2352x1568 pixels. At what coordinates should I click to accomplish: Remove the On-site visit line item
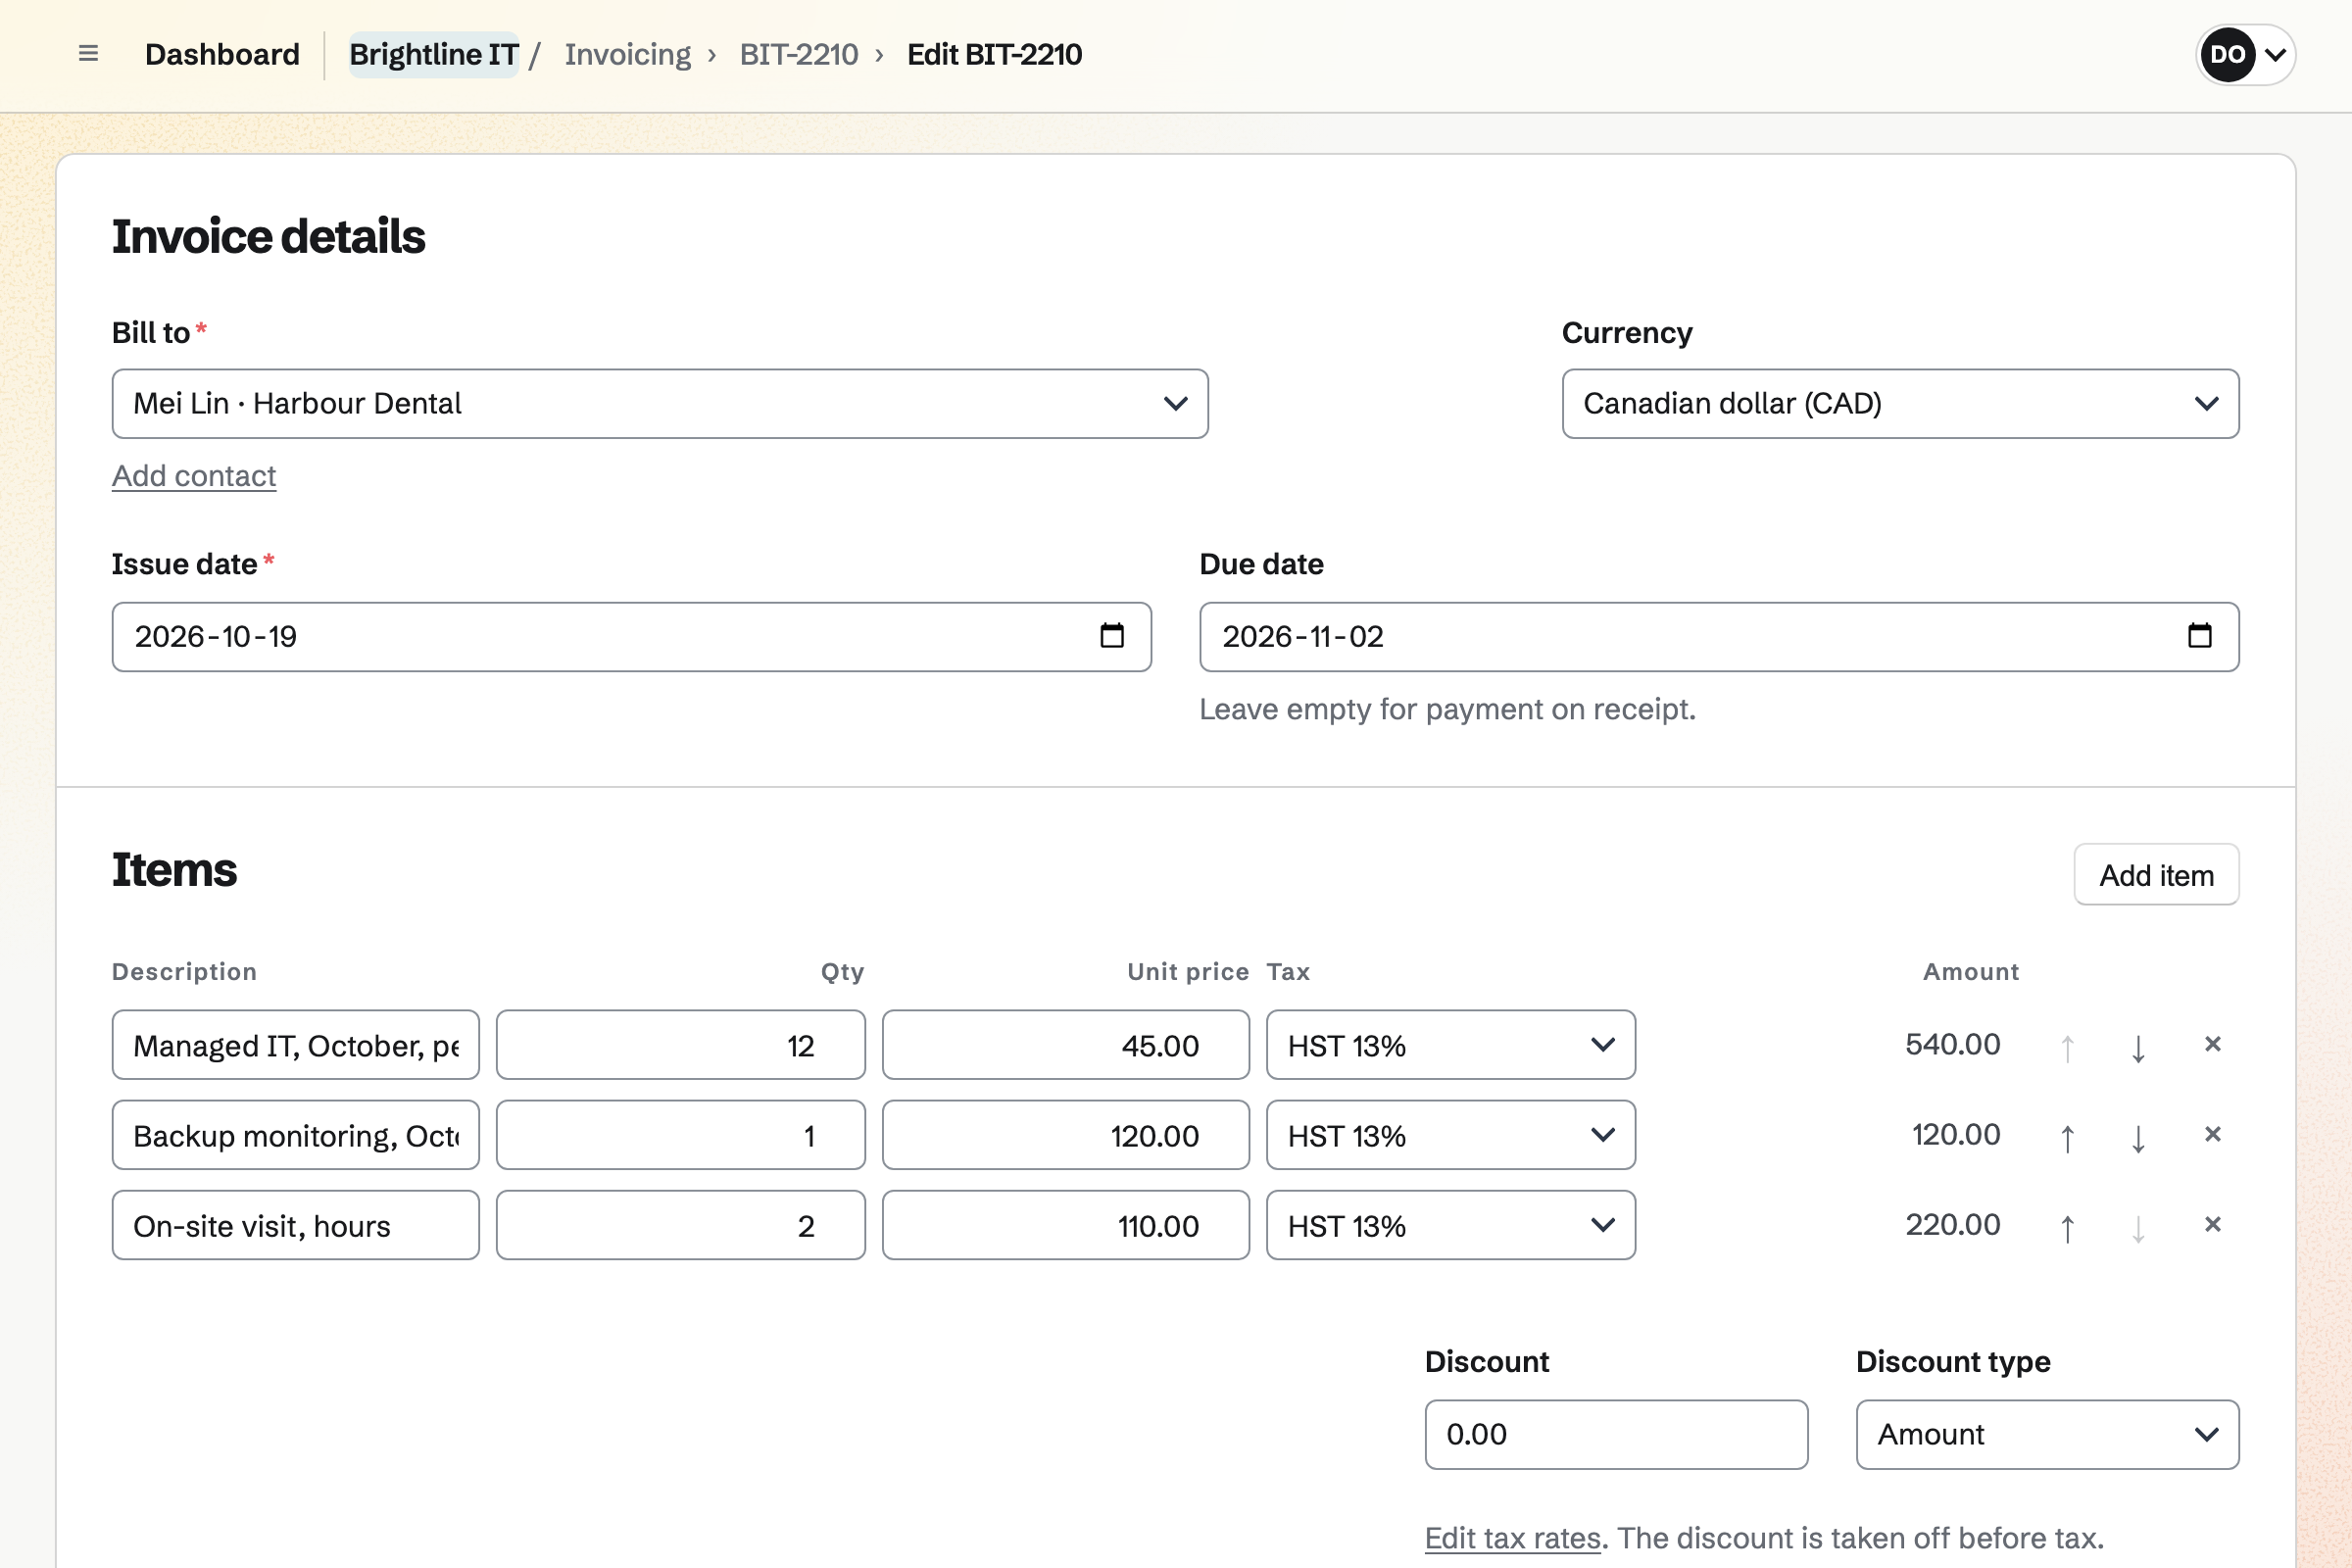pos(2212,1224)
